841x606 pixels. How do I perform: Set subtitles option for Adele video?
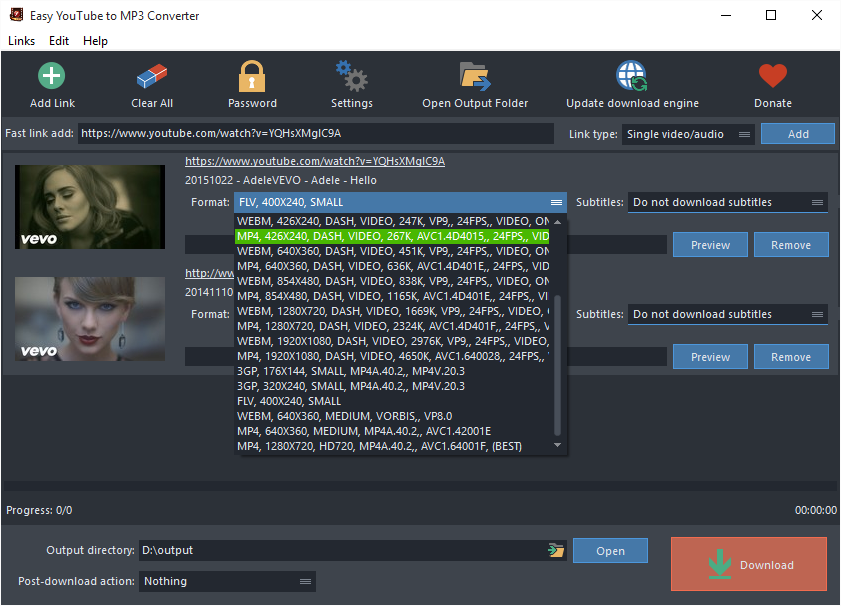click(727, 201)
